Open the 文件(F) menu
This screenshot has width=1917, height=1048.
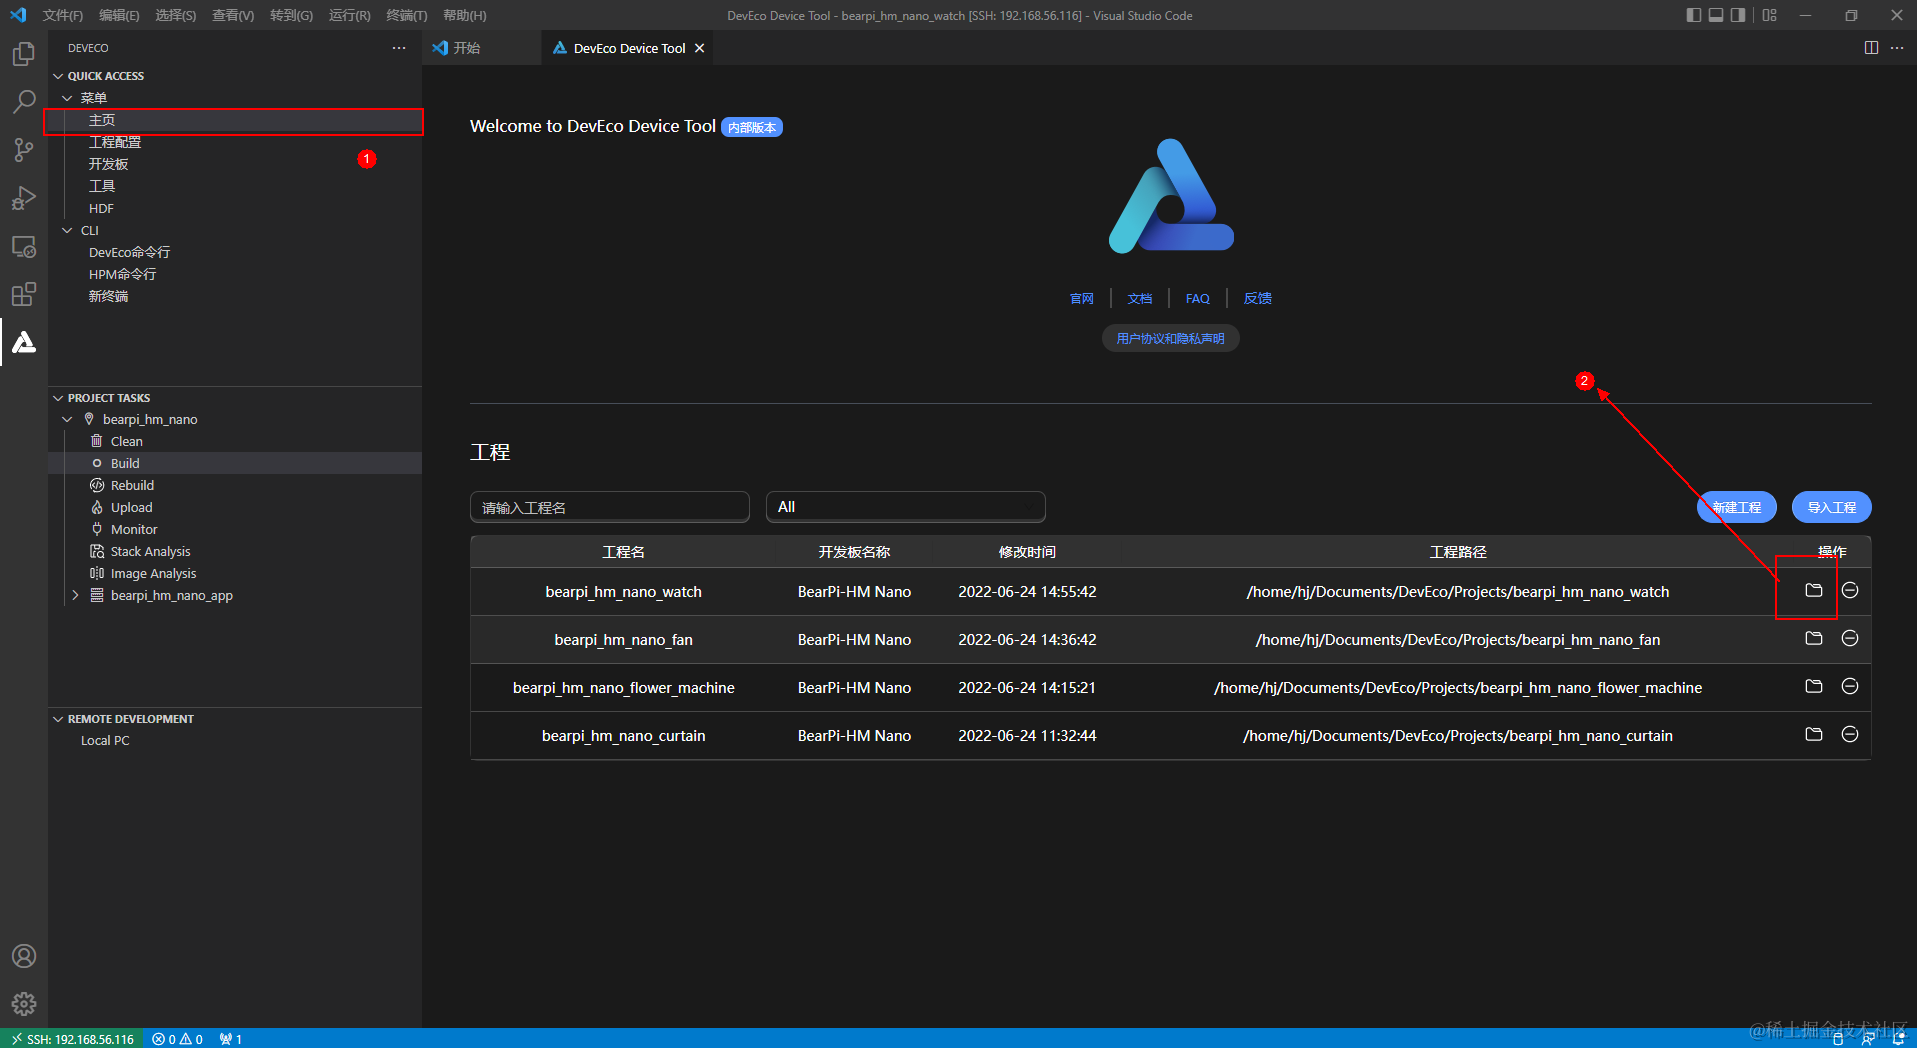pyautogui.click(x=63, y=15)
